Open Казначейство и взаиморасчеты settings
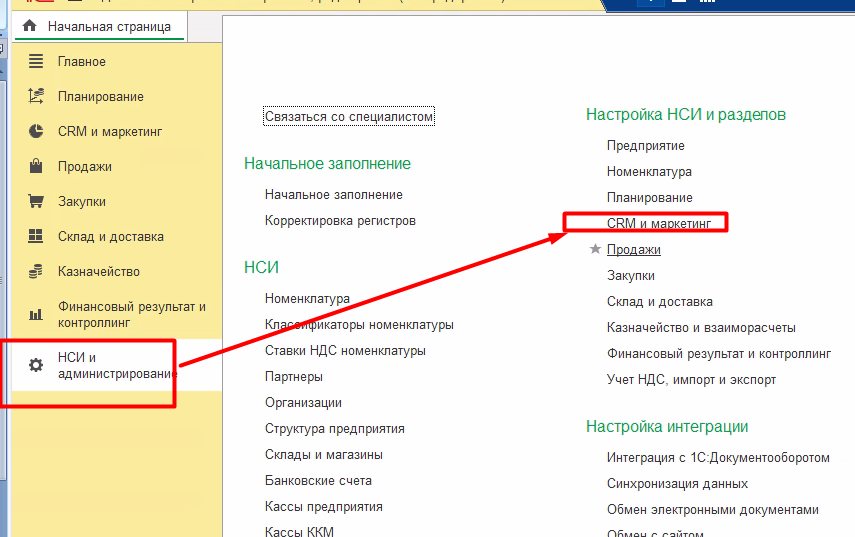The height and width of the screenshot is (537, 855). click(701, 327)
